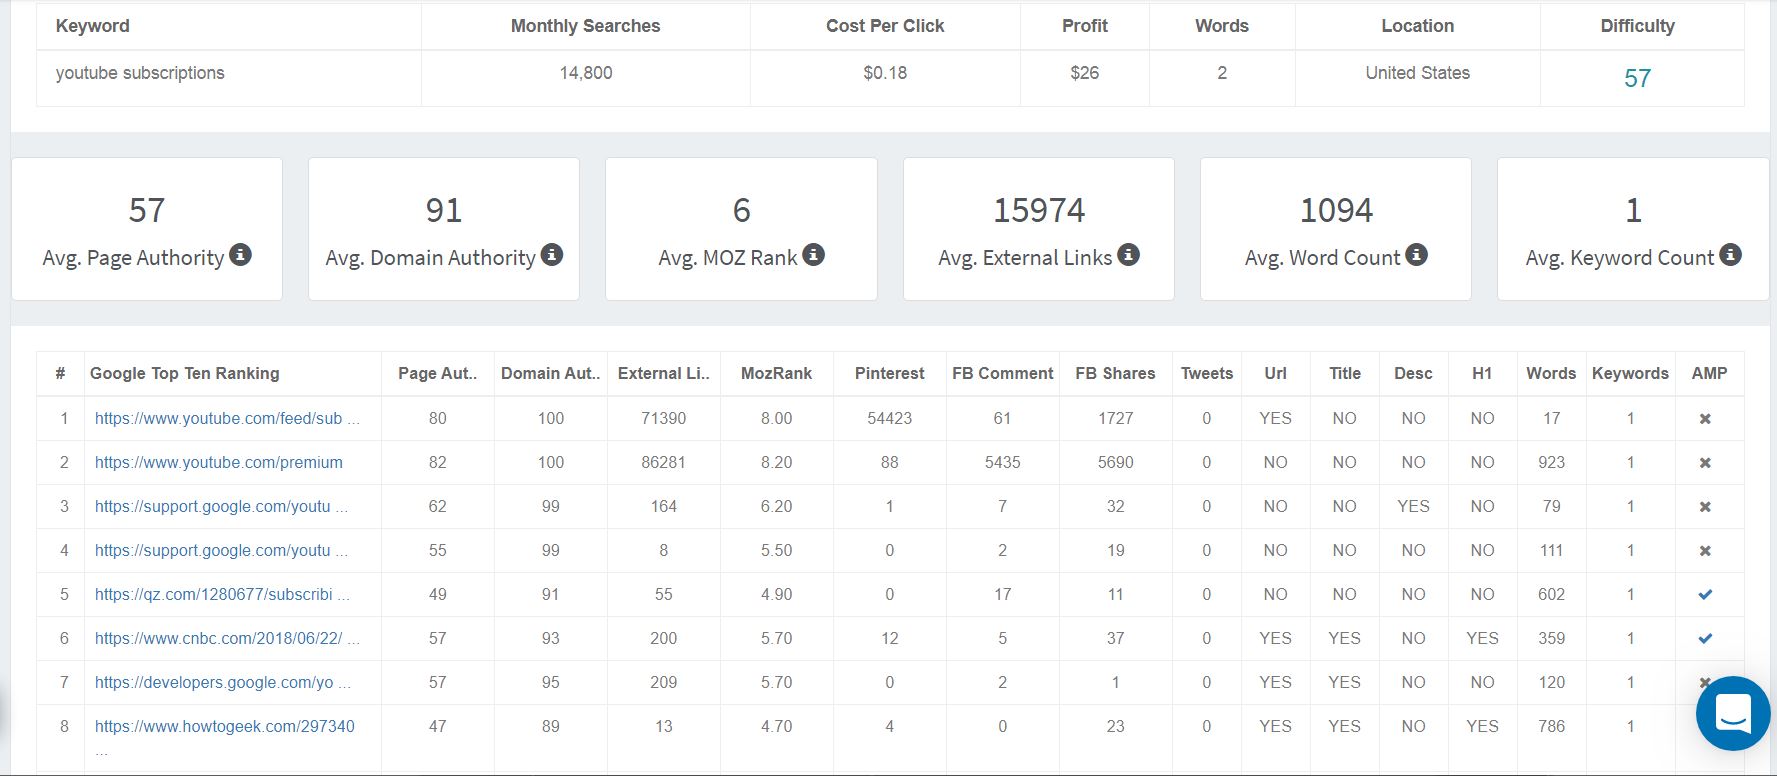Open the youtube.com/premium ranking link

[x=218, y=462]
